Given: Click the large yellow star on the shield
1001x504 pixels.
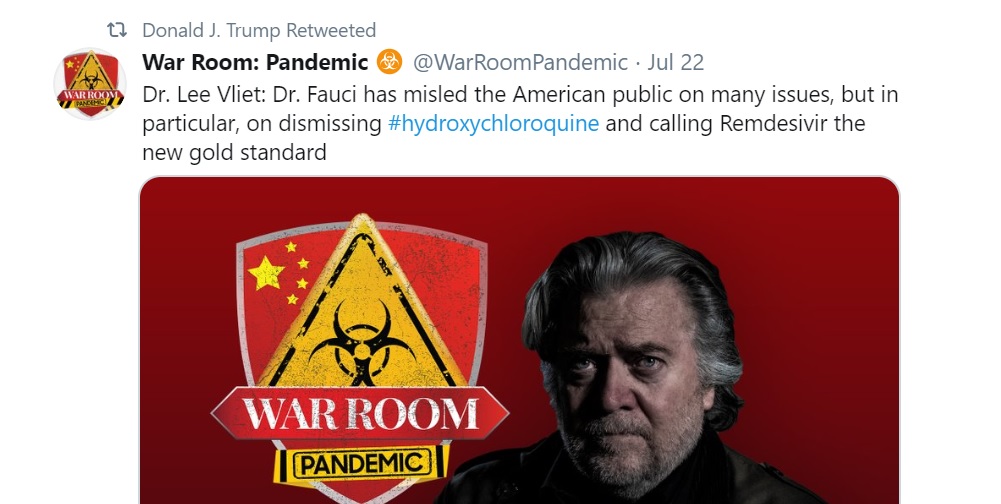Looking at the screenshot, I should tap(266, 273).
